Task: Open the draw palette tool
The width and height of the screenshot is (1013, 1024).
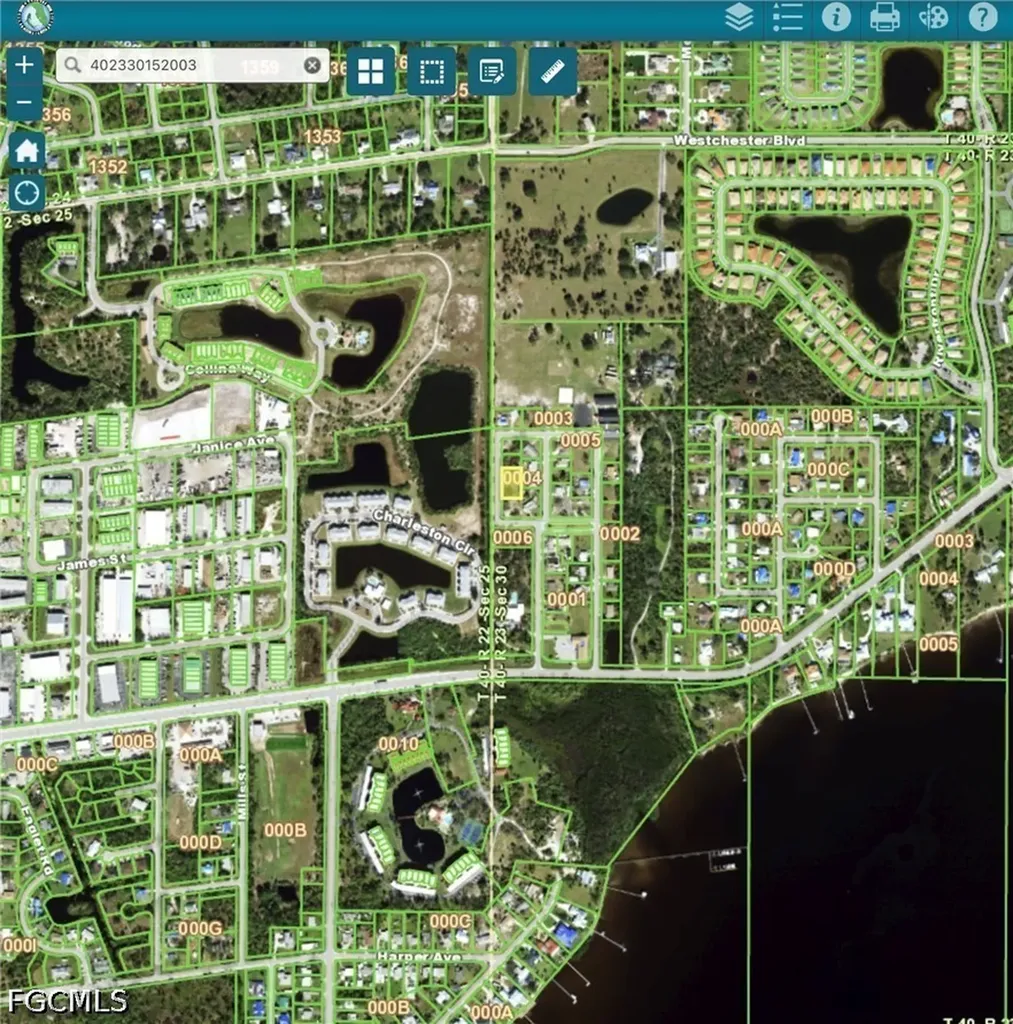Action: [x=933, y=17]
